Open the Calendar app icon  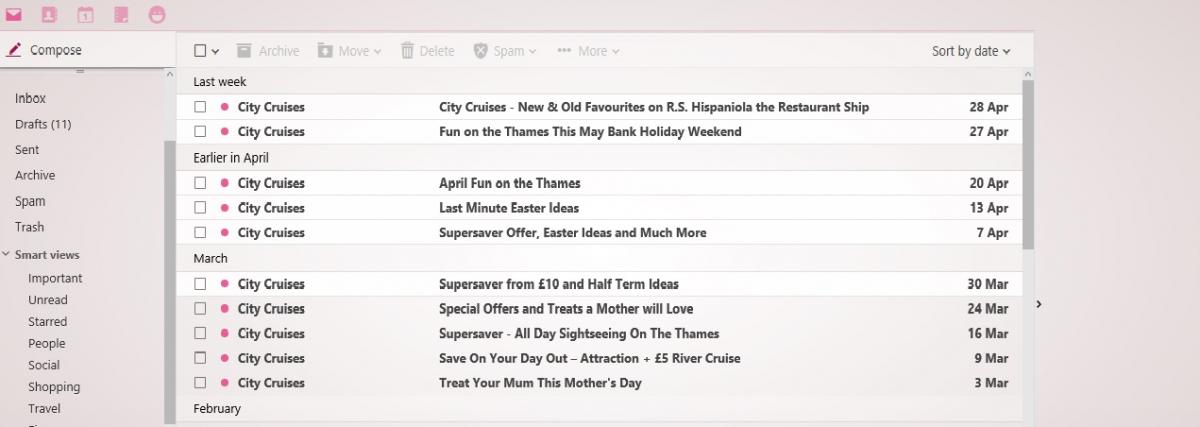86,15
